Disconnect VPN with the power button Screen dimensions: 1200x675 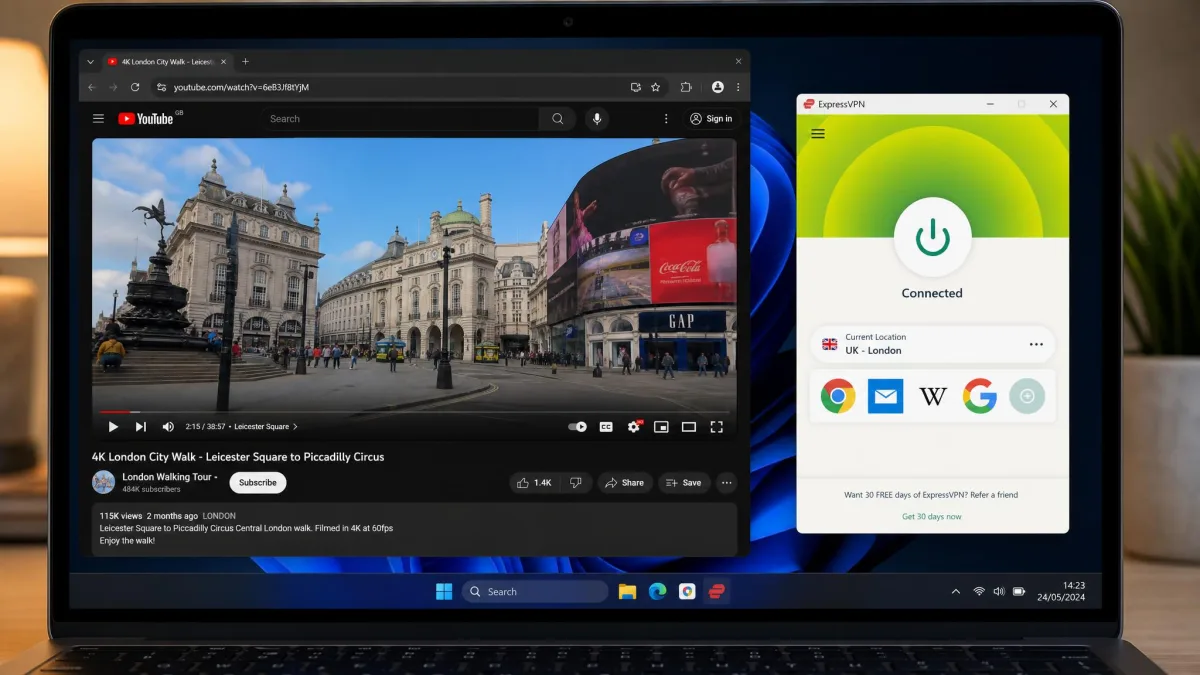coord(932,237)
